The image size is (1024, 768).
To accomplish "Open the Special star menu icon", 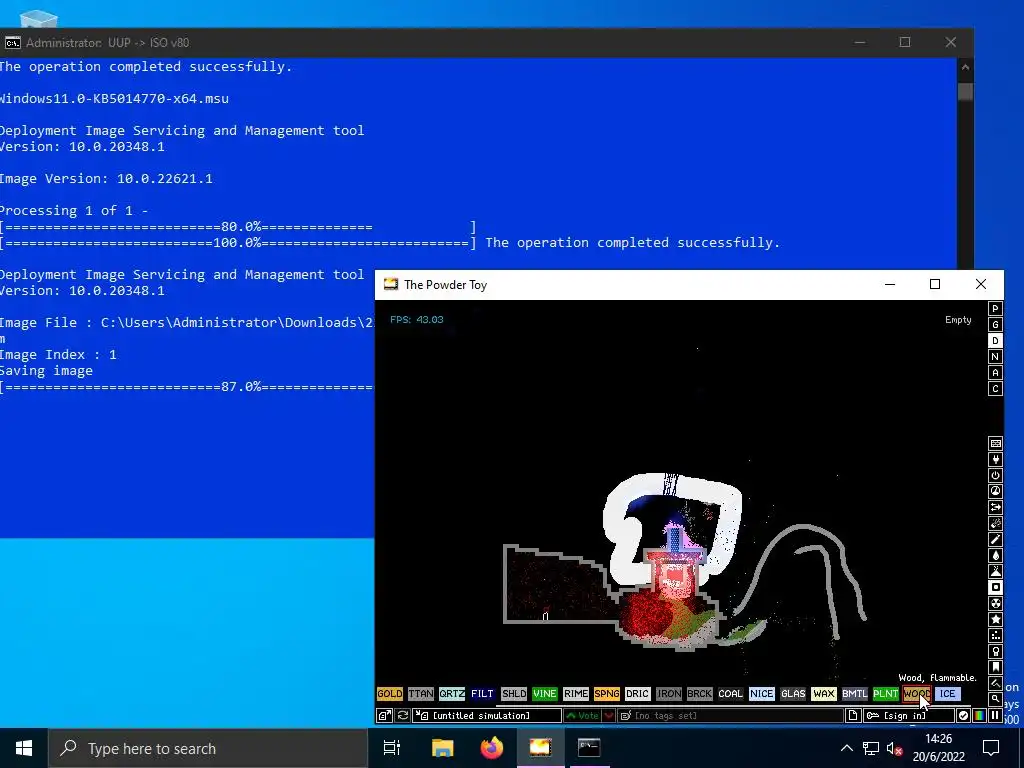I will point(995,619).
